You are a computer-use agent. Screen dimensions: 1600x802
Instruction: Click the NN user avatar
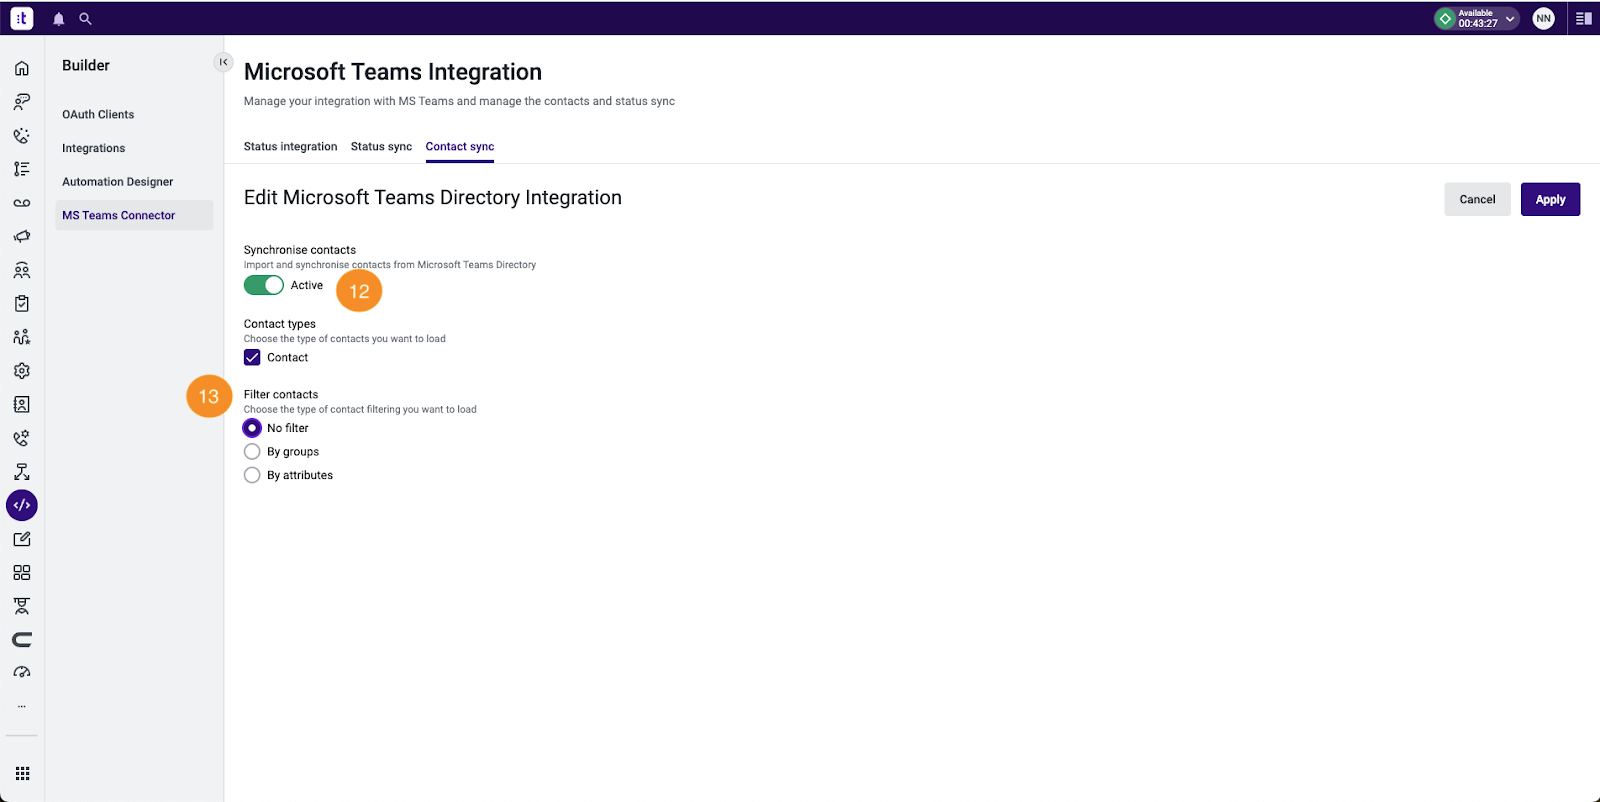coord(1543,18)
